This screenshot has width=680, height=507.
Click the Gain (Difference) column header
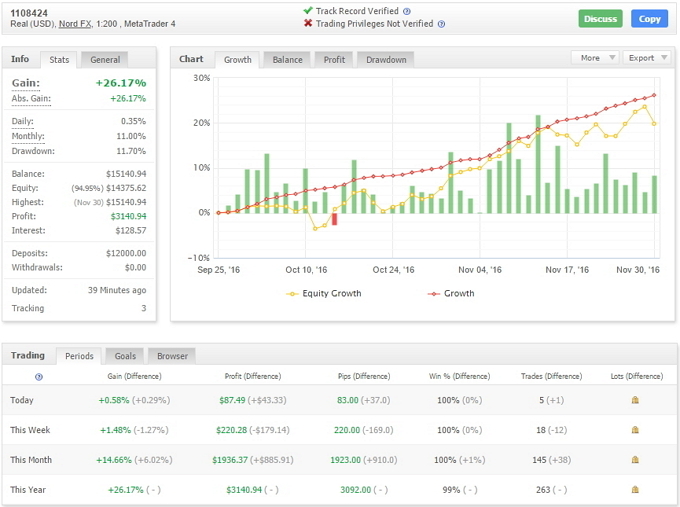[x=134, y=376]
